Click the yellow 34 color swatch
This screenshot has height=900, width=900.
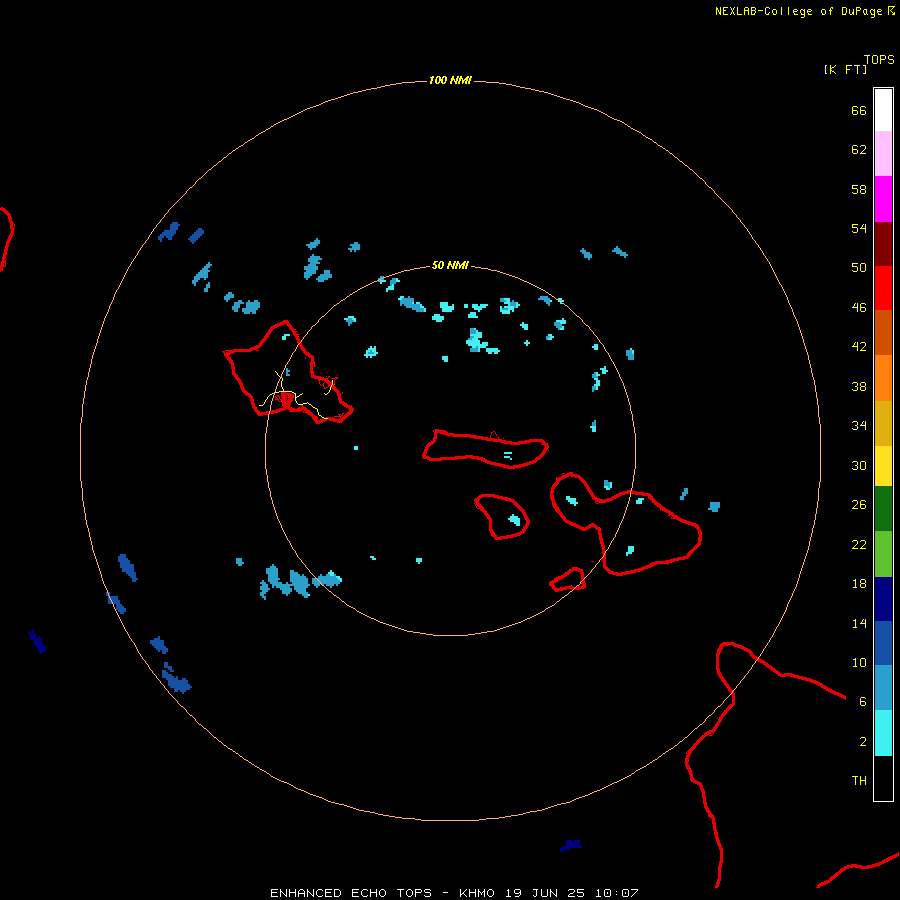(883, 466)
